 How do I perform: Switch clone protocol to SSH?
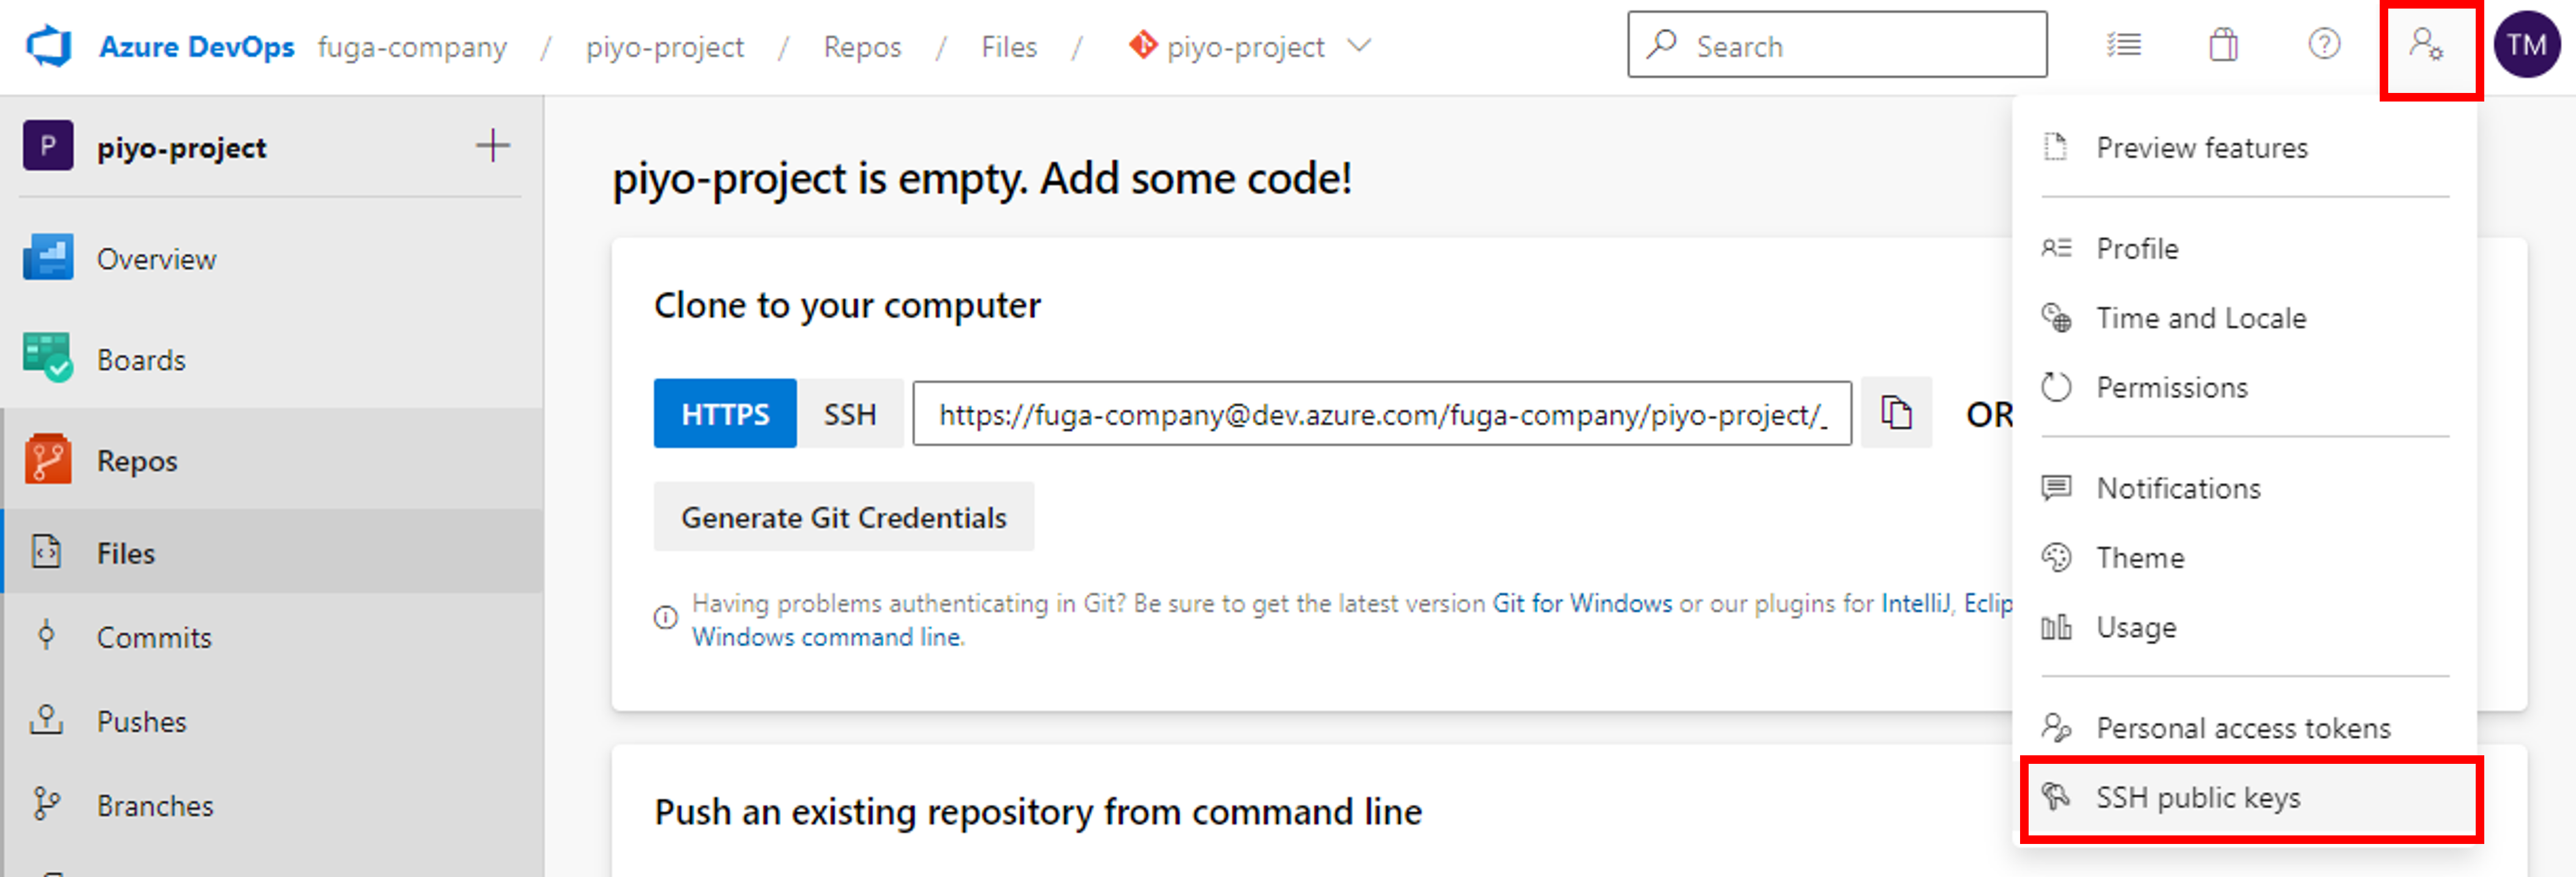[x=849, y=413]
